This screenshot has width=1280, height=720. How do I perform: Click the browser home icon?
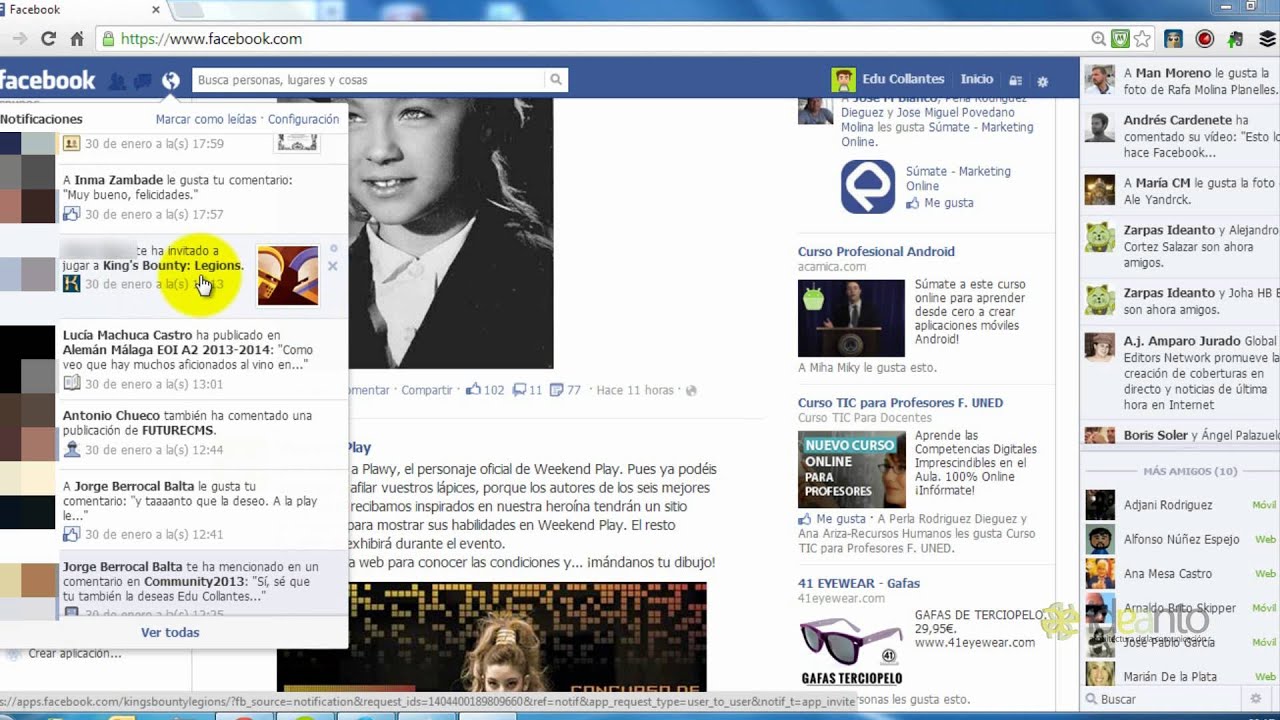click(77, 39)
